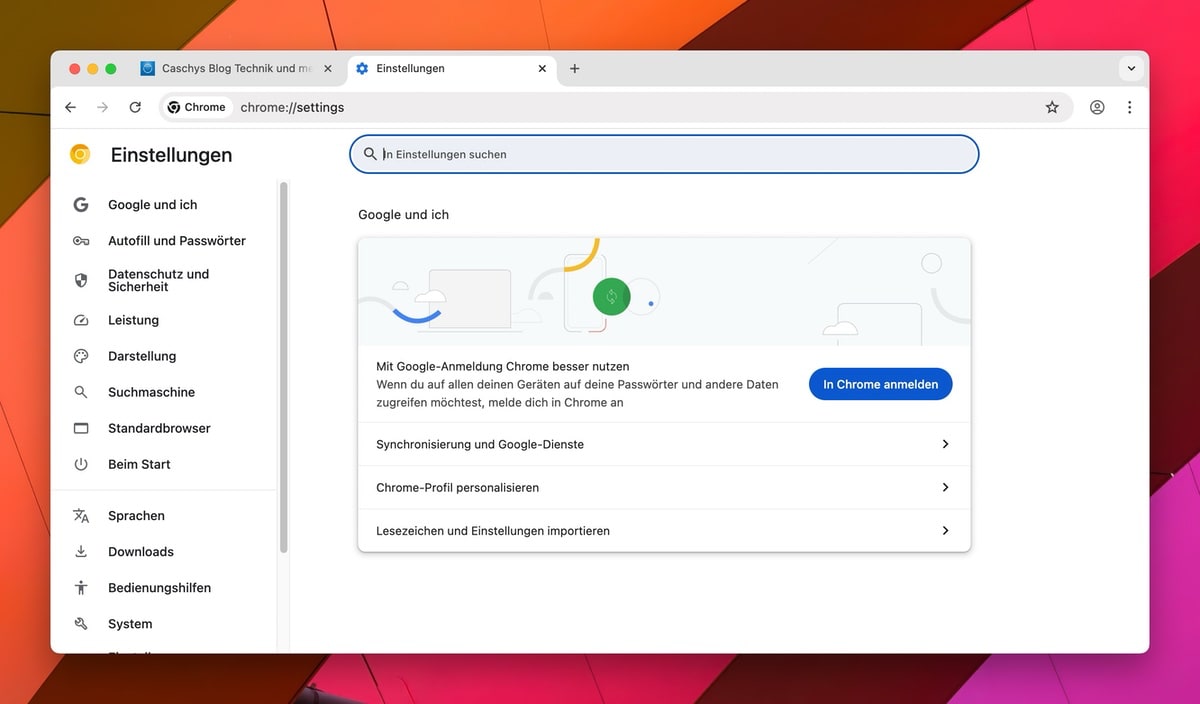Image resolution: width=1200 pixels, height=704 pixels.
Task: Select Suchmaschine in the sidebar
Action: click(x=151, y=392)
